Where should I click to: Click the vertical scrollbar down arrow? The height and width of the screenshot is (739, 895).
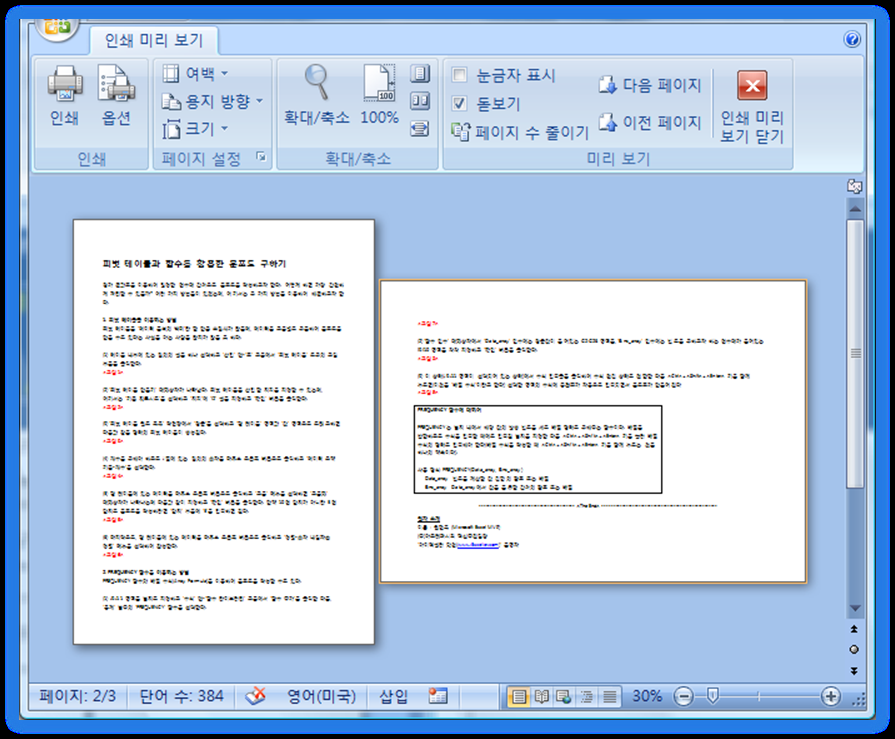(854, 608)
